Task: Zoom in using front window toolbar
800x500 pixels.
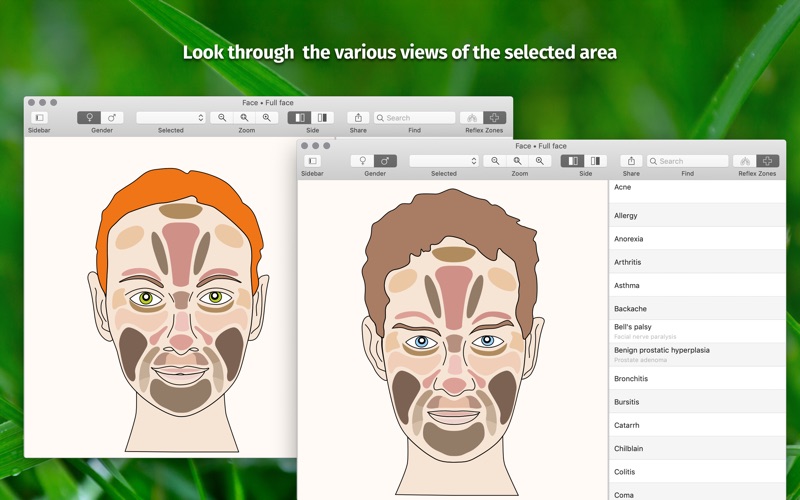Action: 540,161
